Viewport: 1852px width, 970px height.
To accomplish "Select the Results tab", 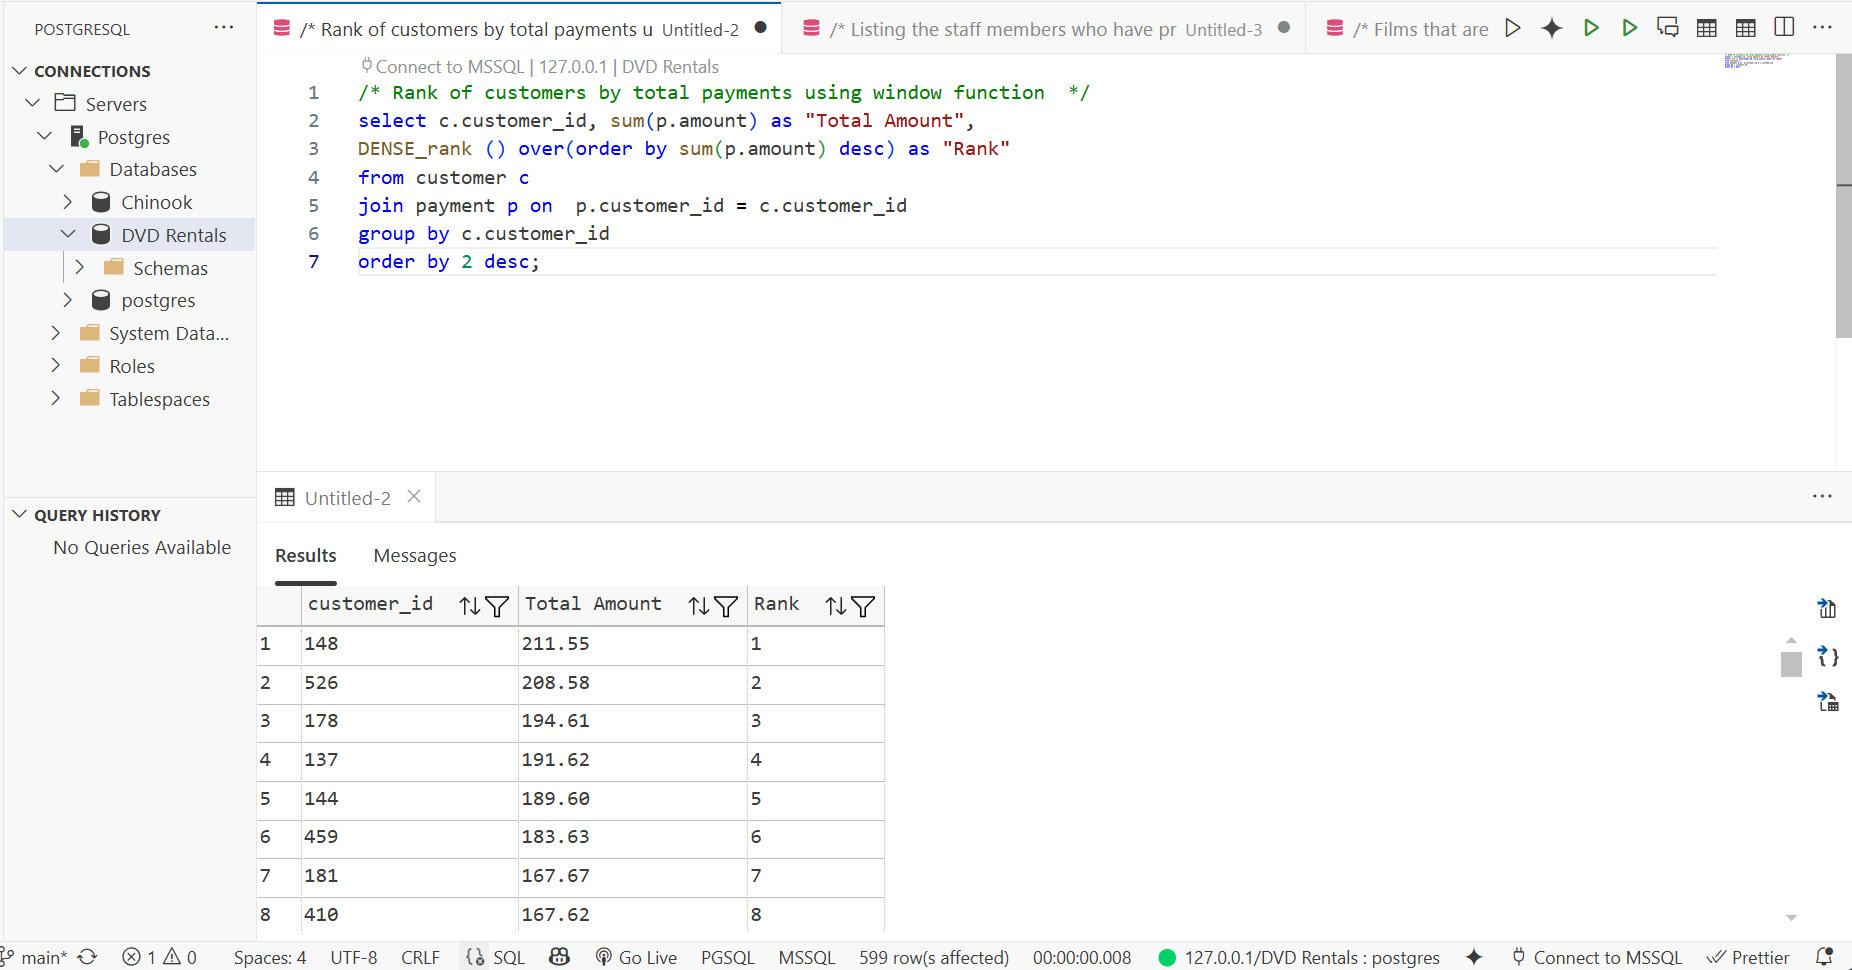I will [x=306, y=555].
